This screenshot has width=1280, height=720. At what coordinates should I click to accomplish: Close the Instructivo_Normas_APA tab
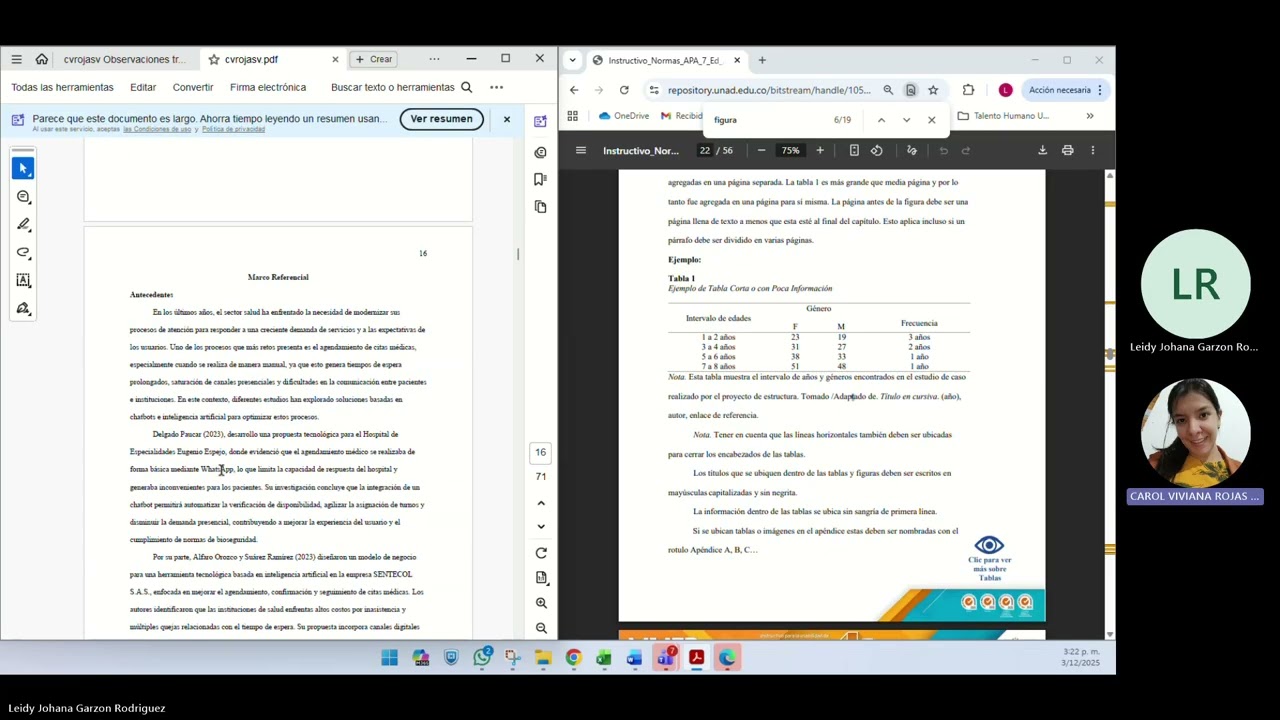pyautogui.click(x=737, y=60)
